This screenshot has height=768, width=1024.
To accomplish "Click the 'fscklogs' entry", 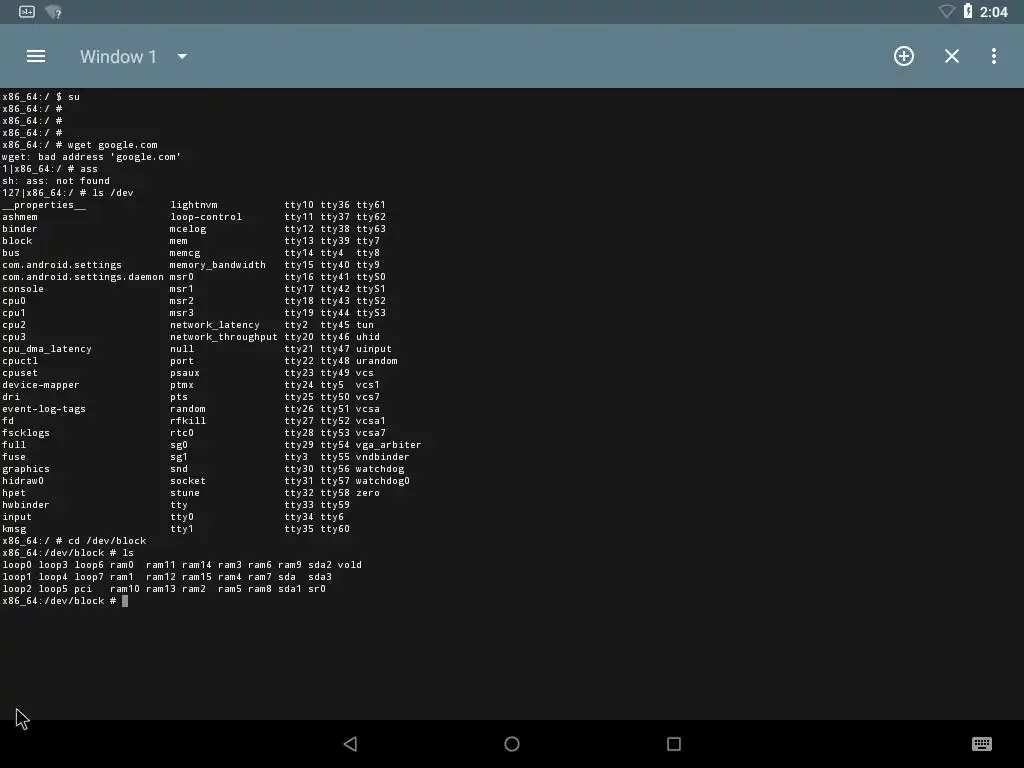I will (25, 433).
